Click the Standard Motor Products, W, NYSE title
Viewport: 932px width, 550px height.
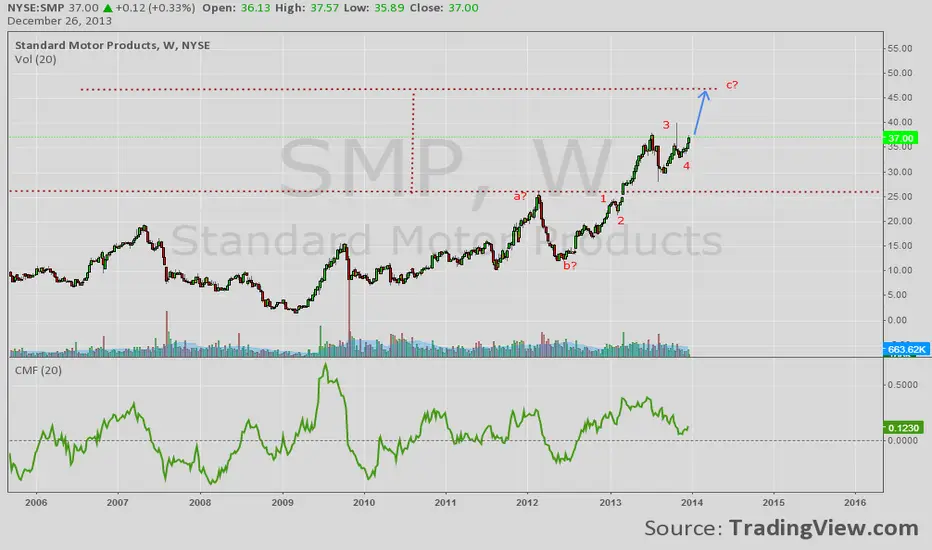click(x=112, y=45)
